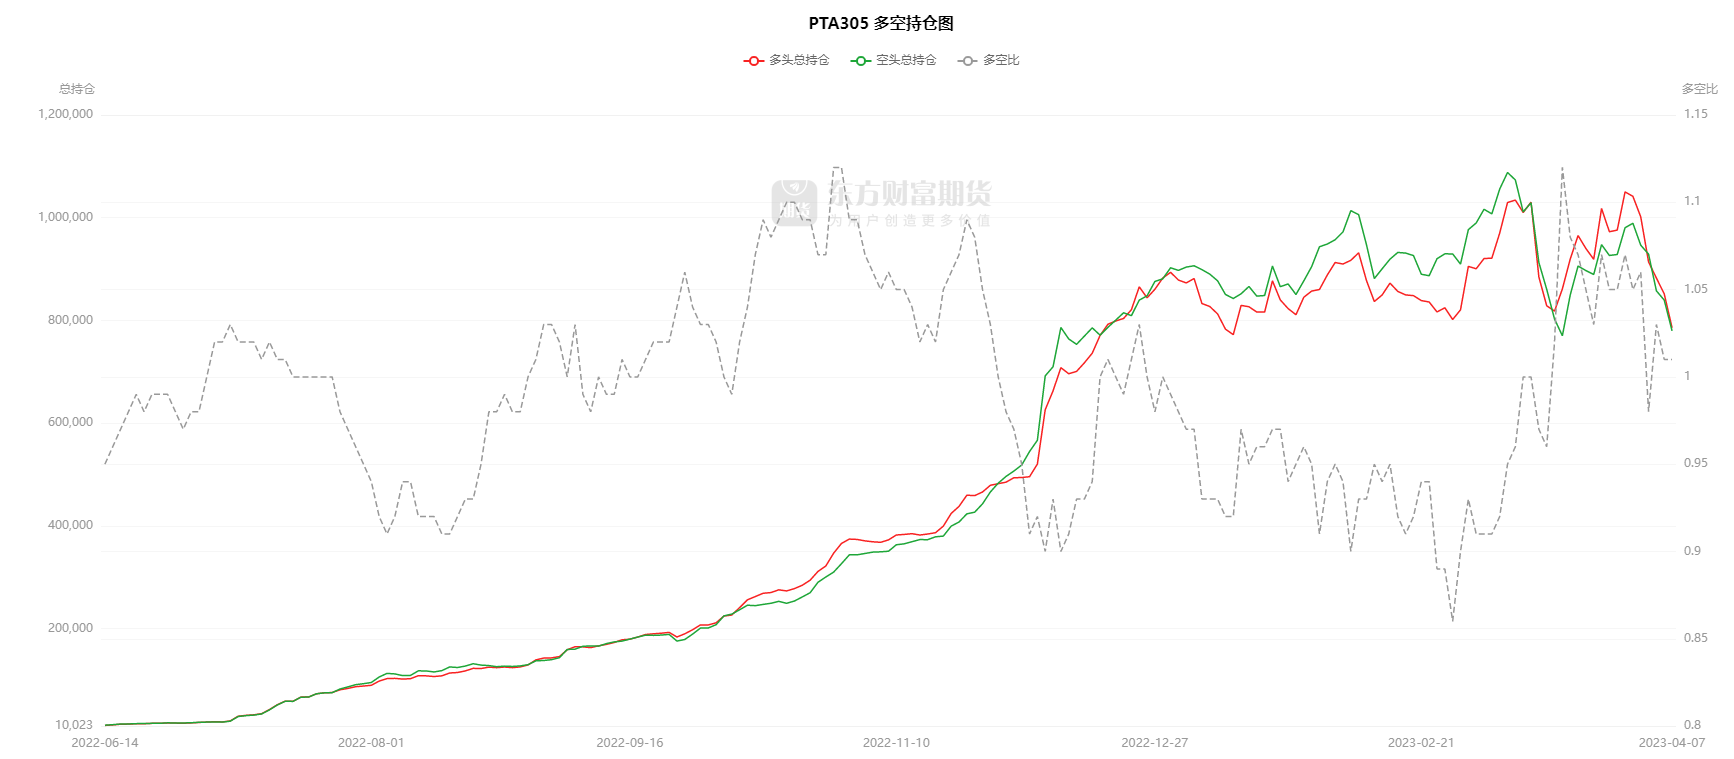Image resolution: width=1734 pixels, height=759 pixels.
Task: Click the 2022-12-27 x-axis date label
Action: coord(1155,743)
